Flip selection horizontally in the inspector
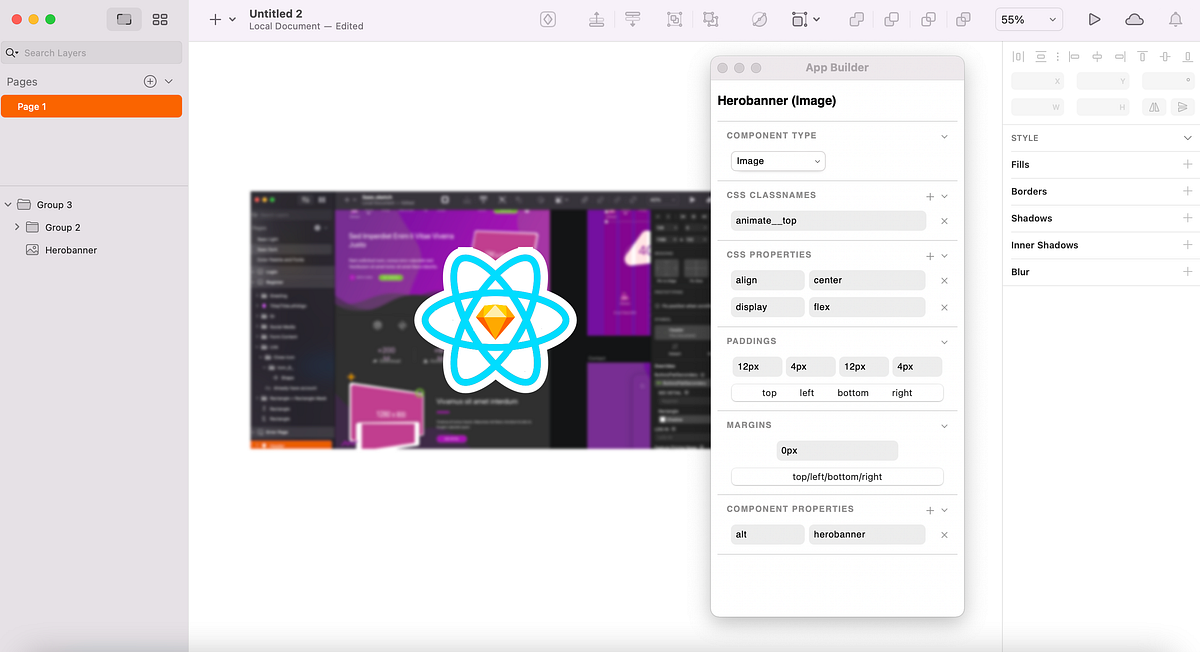Viewport: 1200px width, 652px height. (1154, 106)
